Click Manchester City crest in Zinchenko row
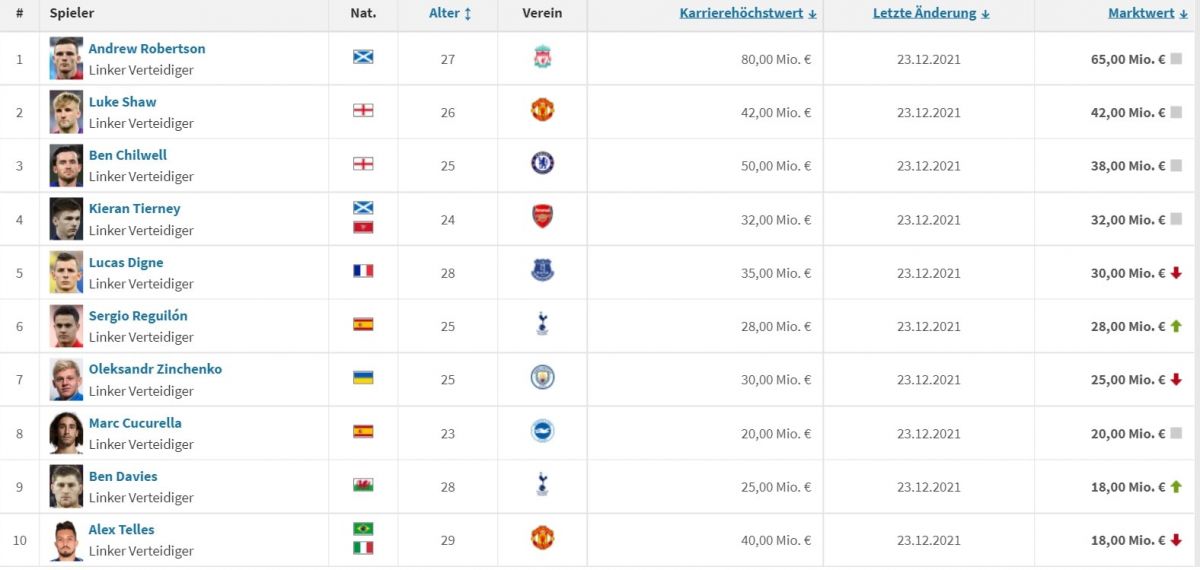Screen dimensions: 1200x570 tap(542, 378)
